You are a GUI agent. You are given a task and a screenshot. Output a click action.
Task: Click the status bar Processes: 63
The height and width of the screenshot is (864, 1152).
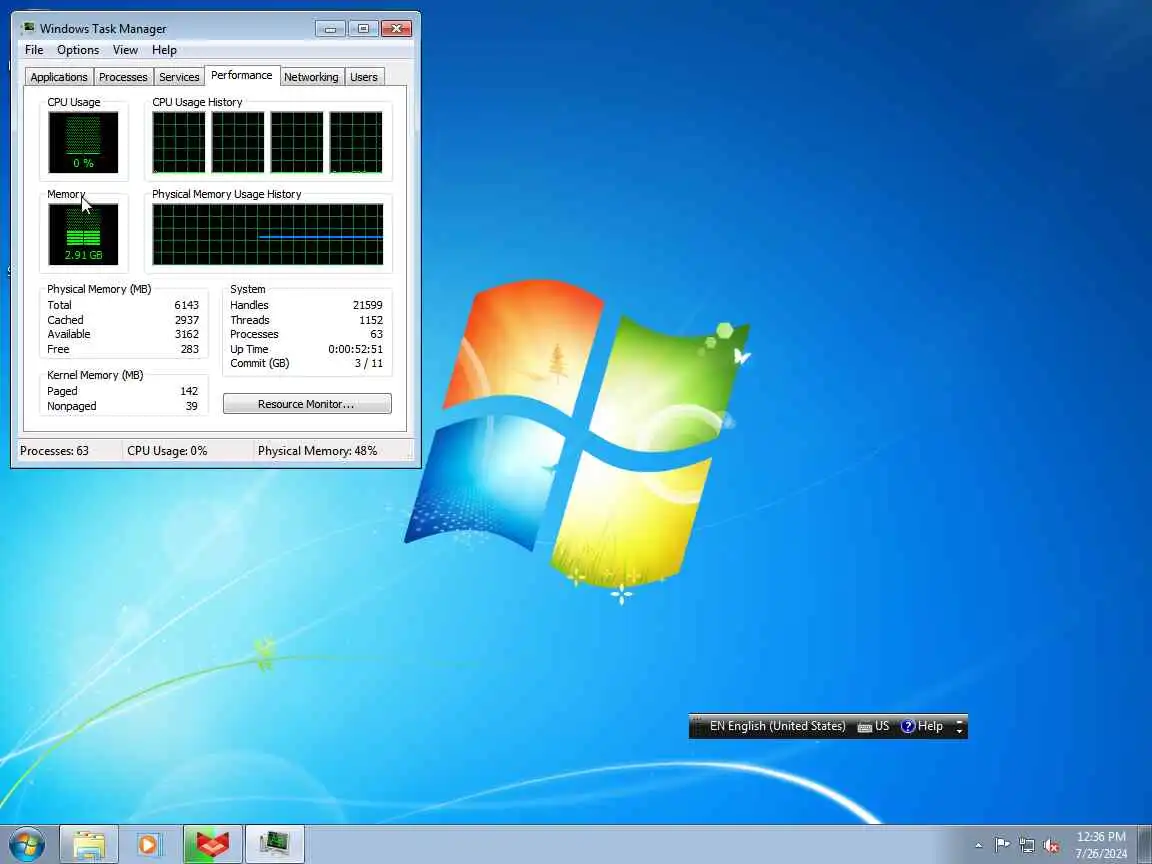pos(54,451)
